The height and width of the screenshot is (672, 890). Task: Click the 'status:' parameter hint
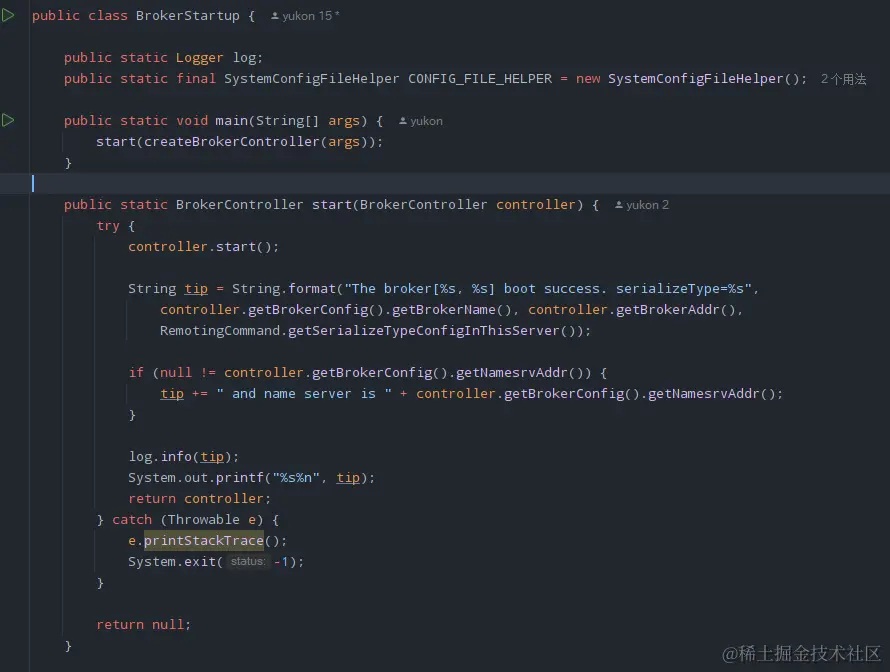point(247,561)
